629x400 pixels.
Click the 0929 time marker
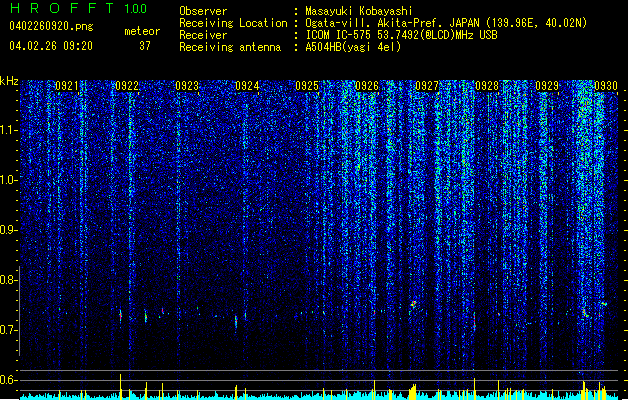[x=547, y=86]
